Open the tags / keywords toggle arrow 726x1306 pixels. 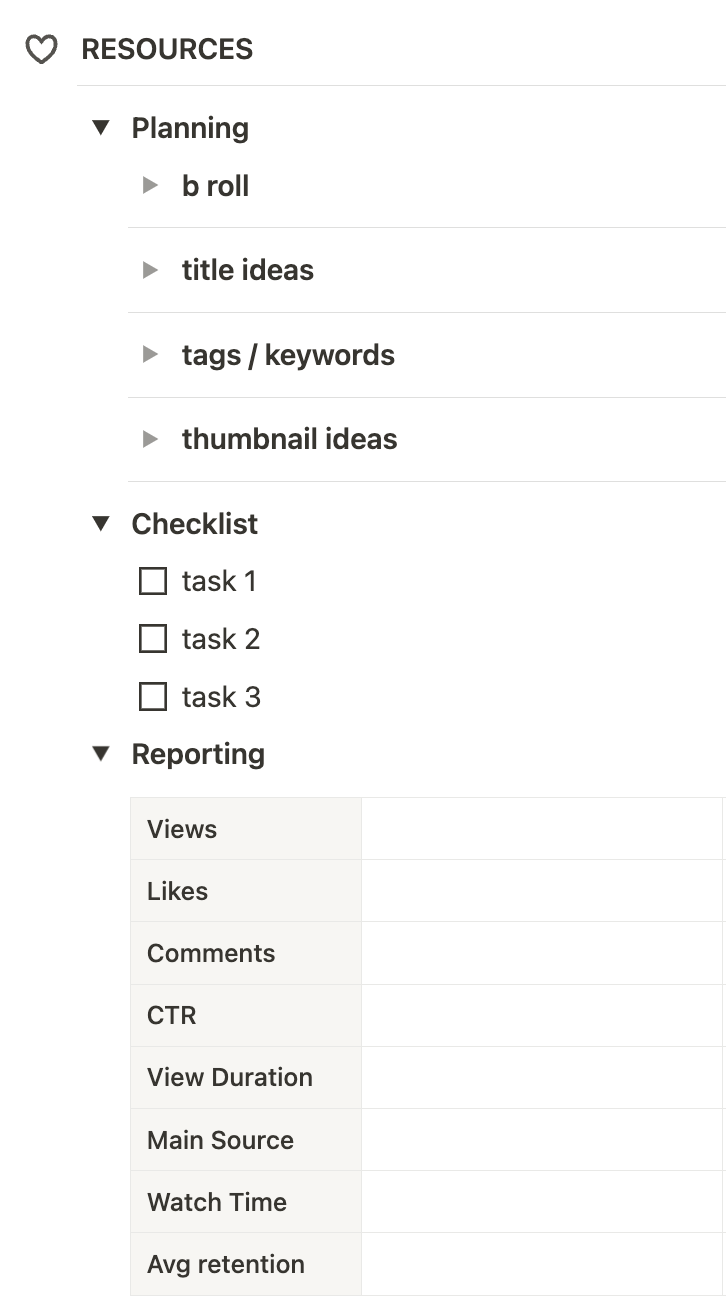[x=151, y=355]
